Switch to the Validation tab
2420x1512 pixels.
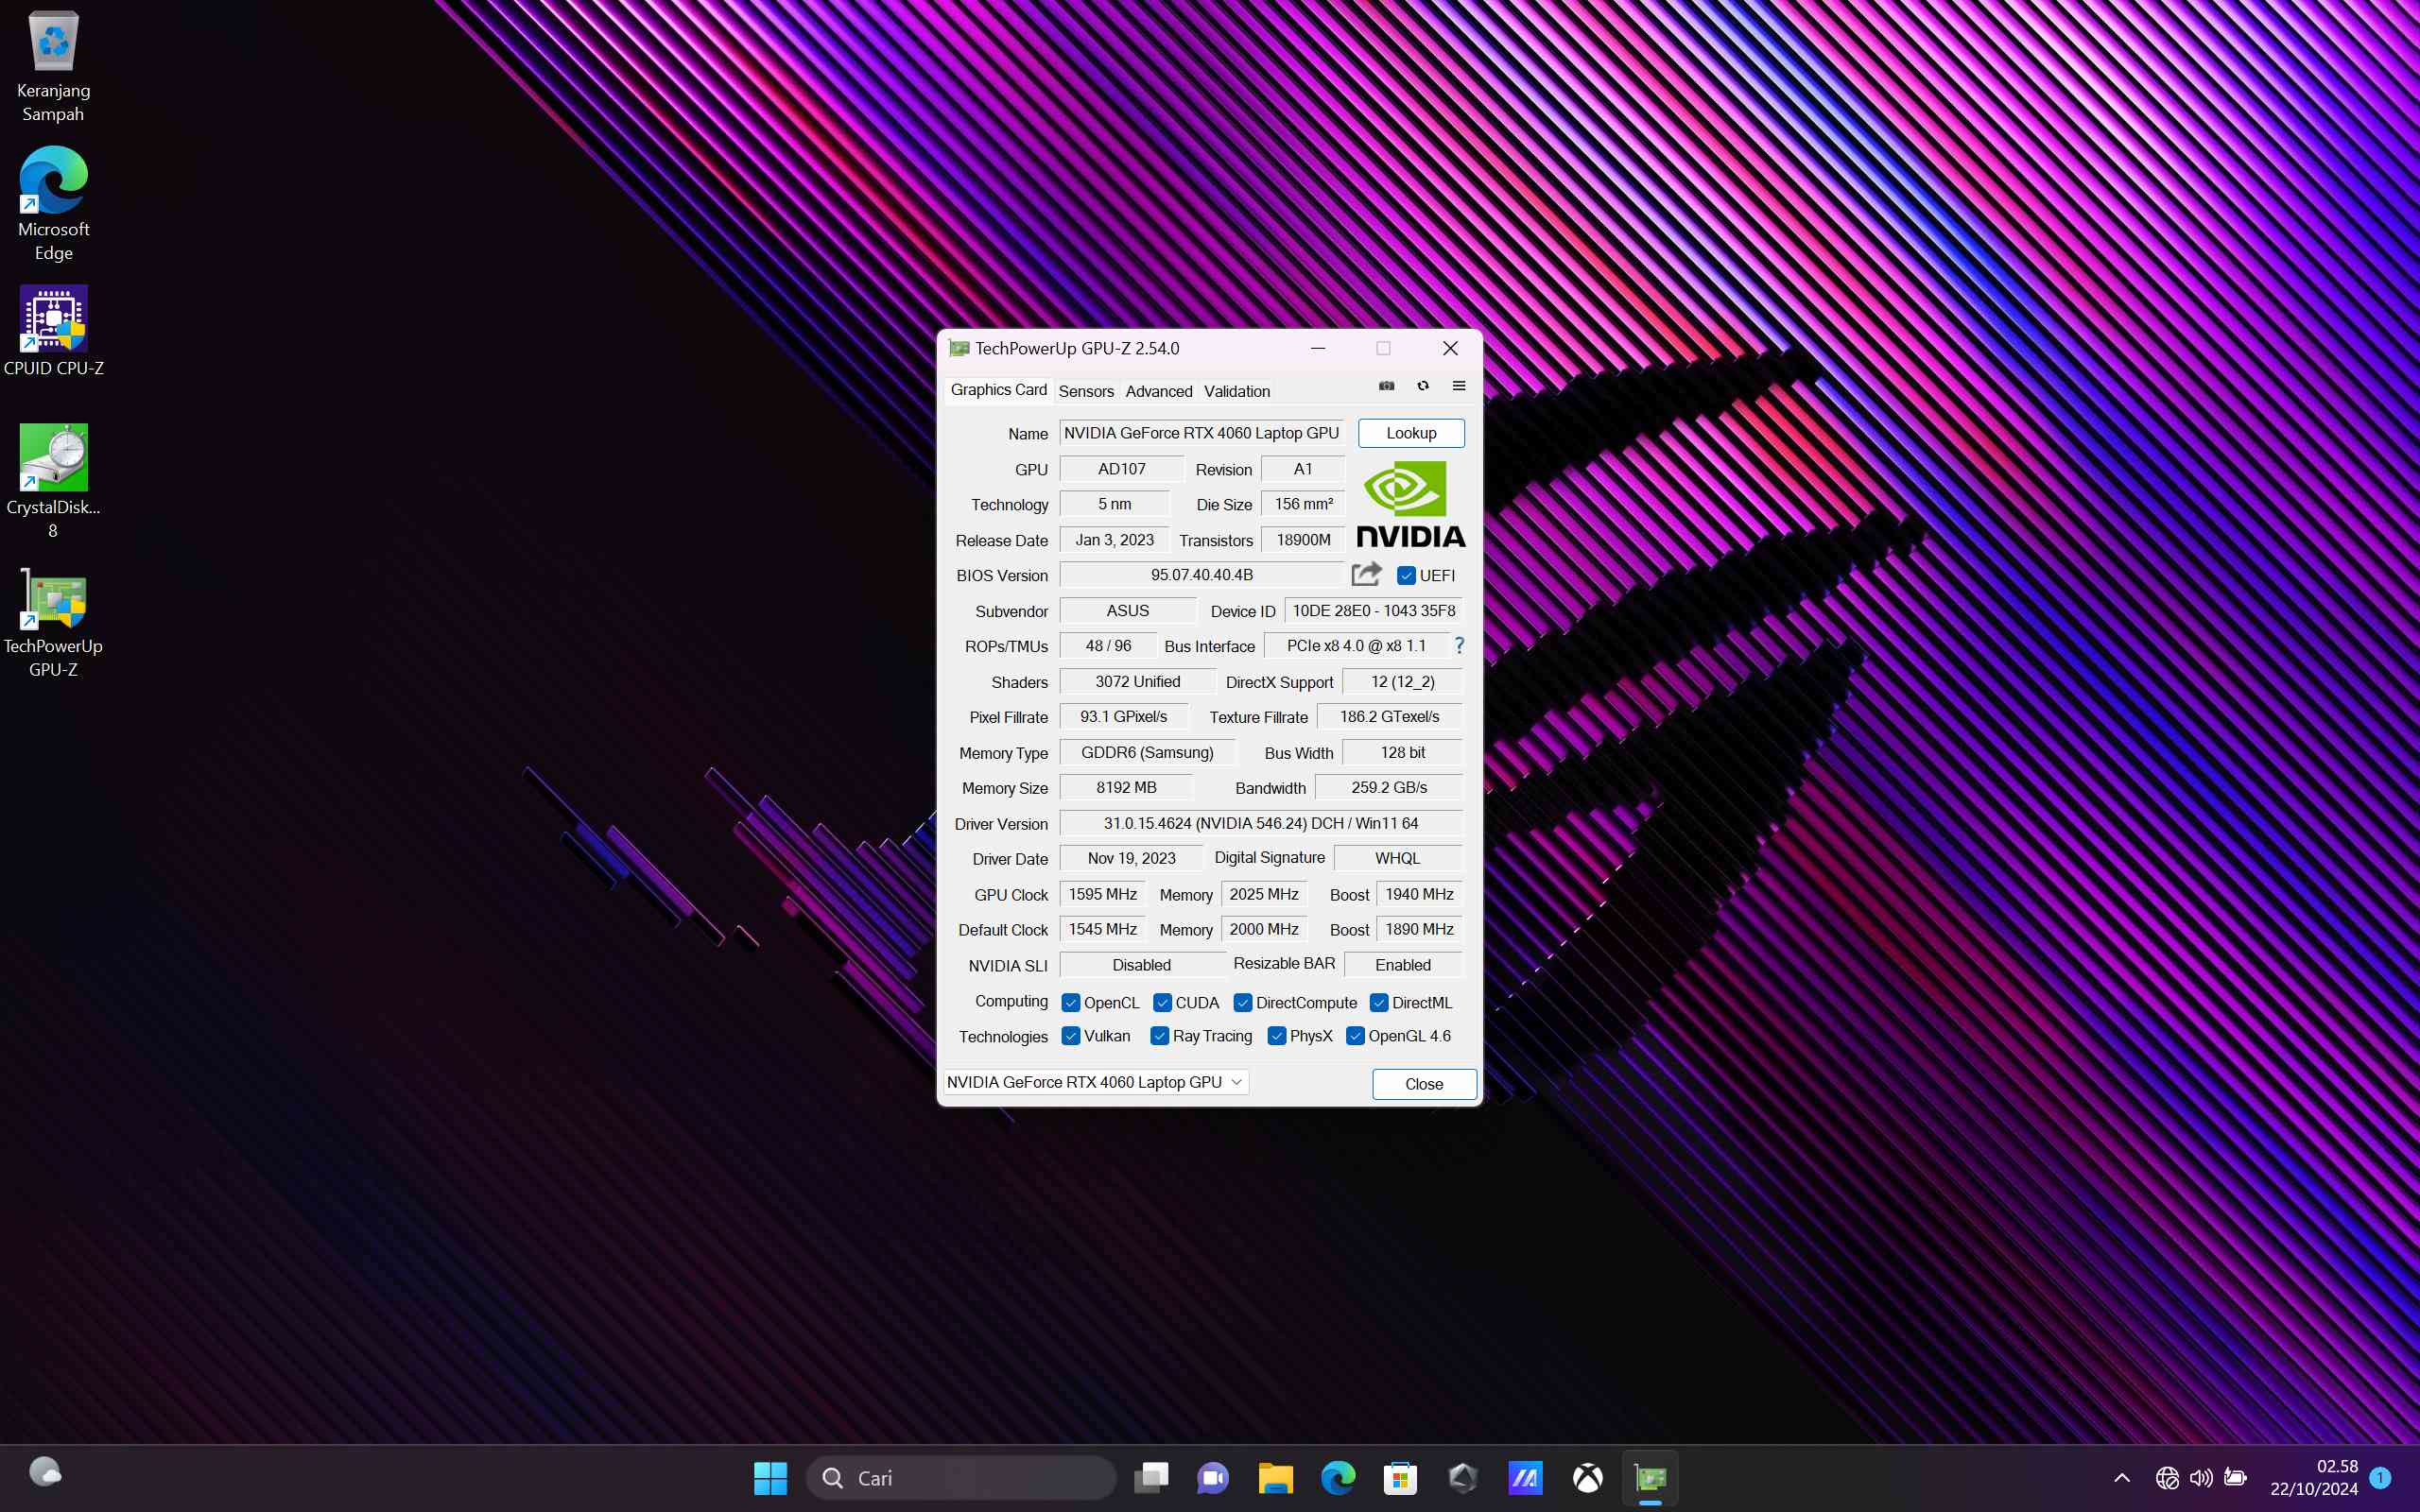click(1236, 391)
